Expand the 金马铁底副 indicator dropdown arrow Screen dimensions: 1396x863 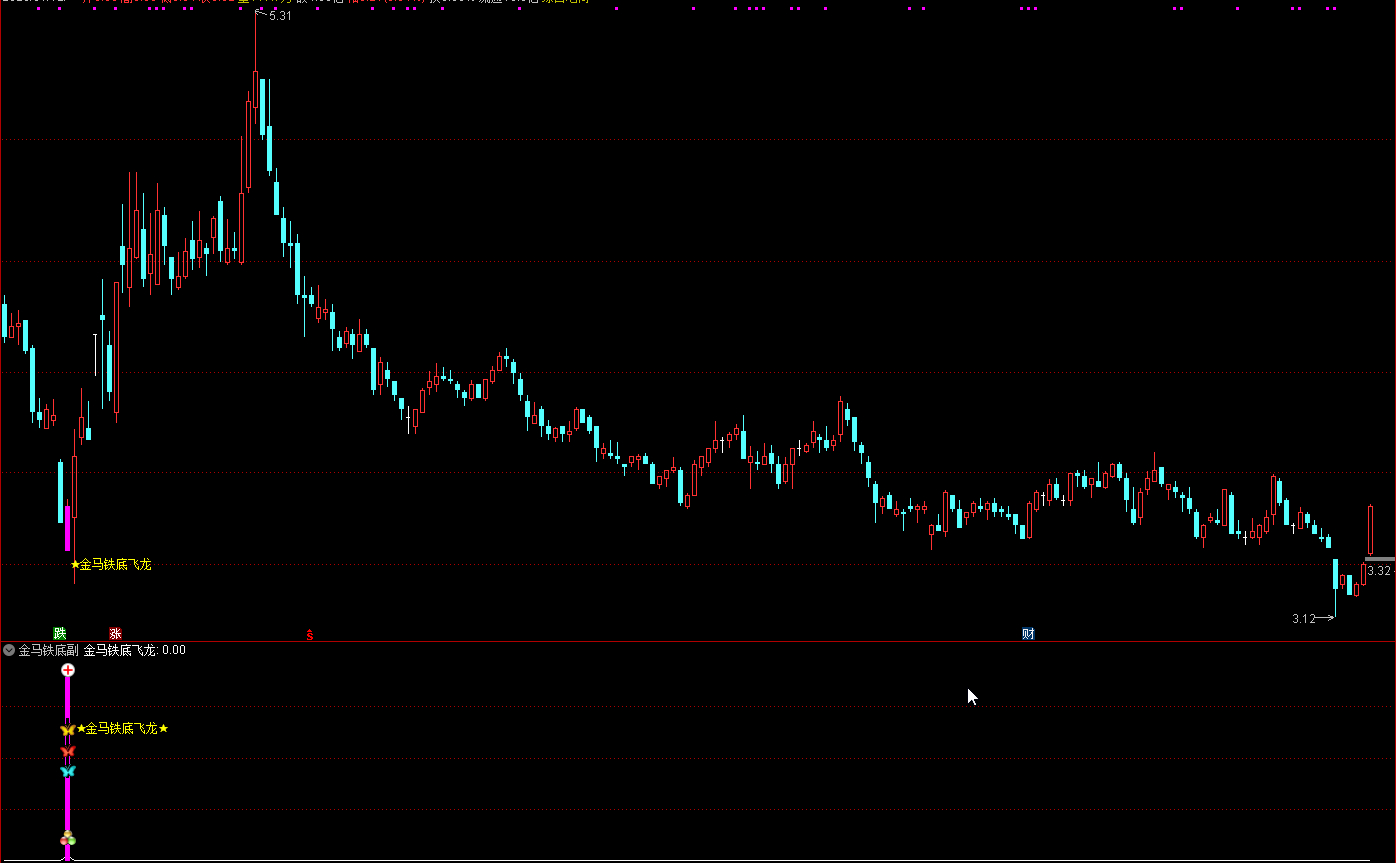point(9,650)
